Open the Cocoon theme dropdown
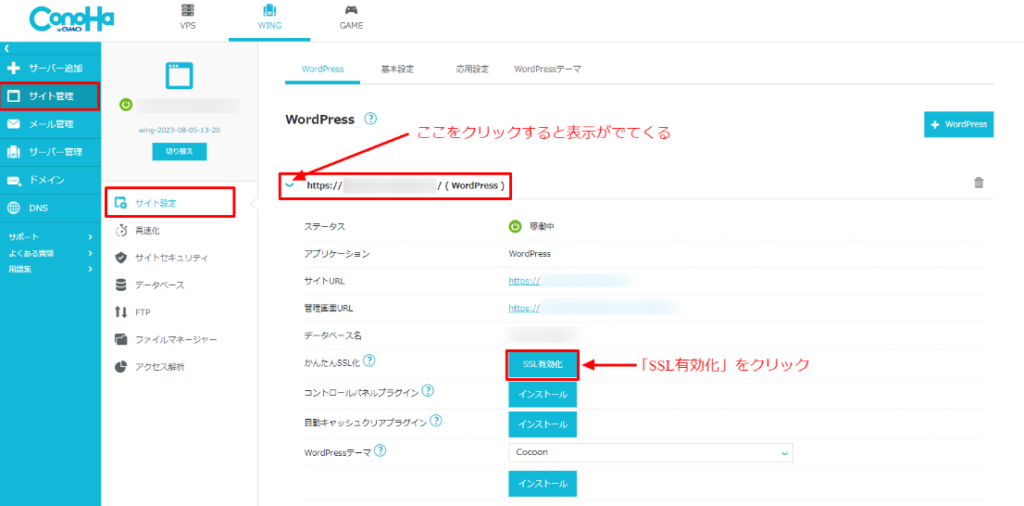 pos(650,452)
